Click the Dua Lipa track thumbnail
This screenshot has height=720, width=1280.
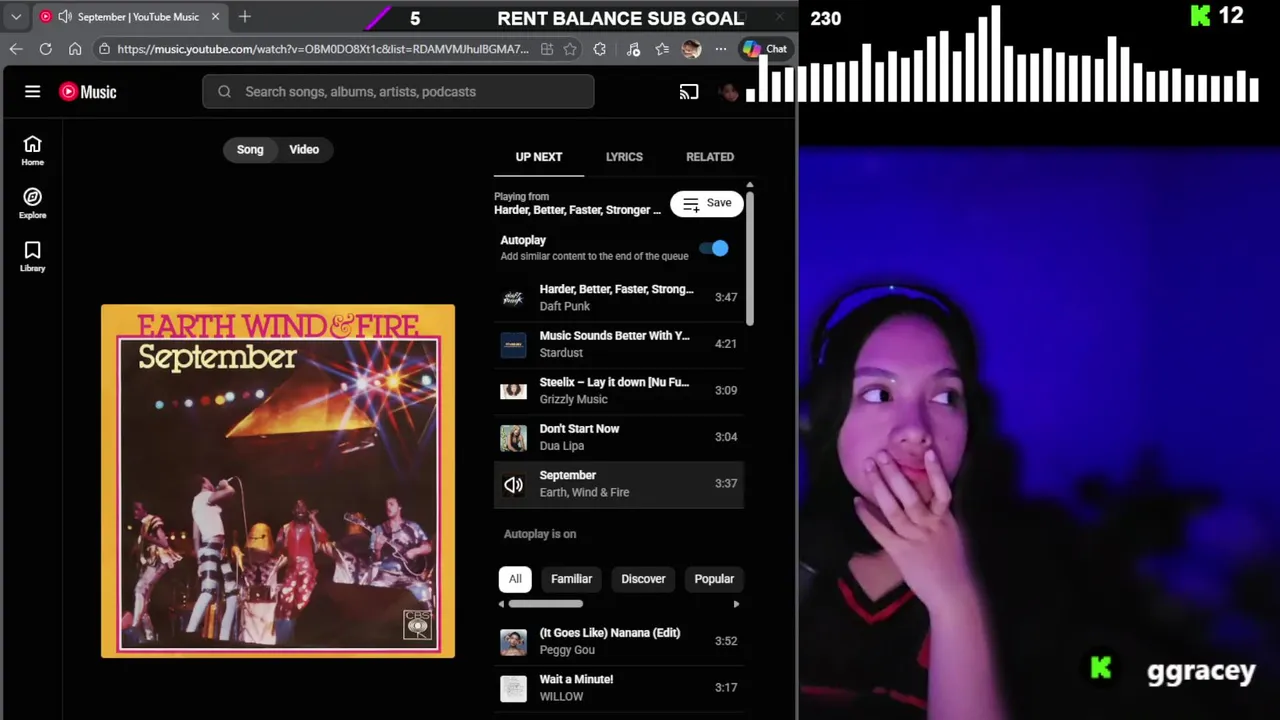tap(513, 437)
